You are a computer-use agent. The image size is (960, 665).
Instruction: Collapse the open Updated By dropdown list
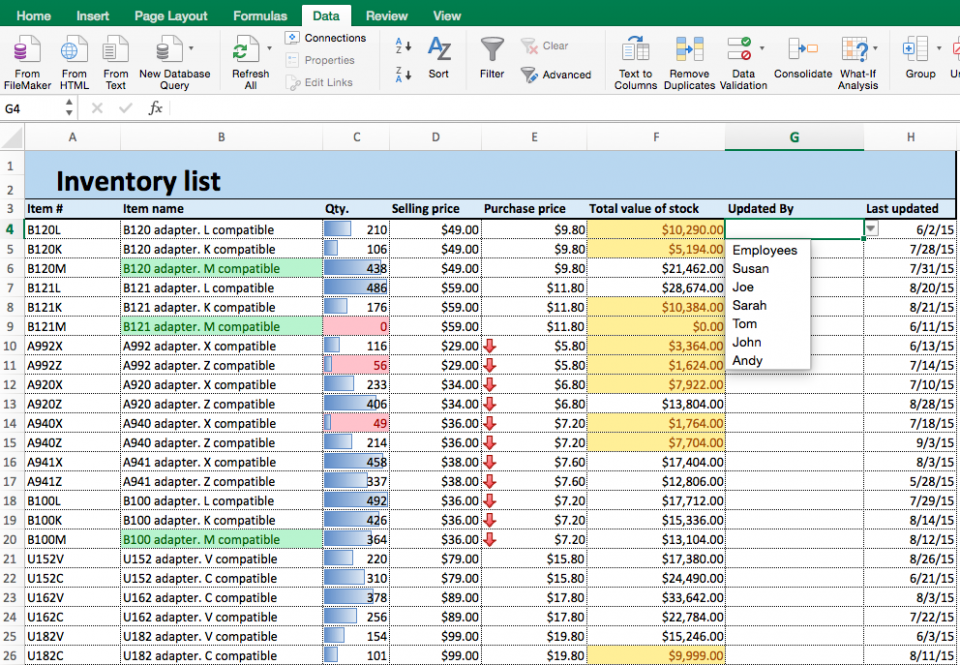(x=869, y=229)
